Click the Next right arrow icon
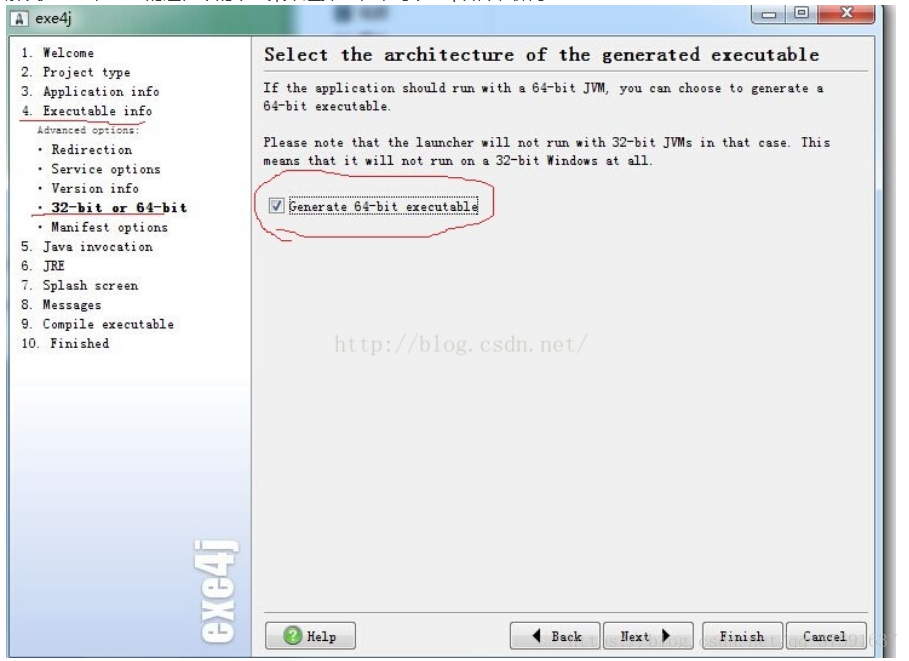909x661 pixels. pyautogui.click(x=666, y=635)
